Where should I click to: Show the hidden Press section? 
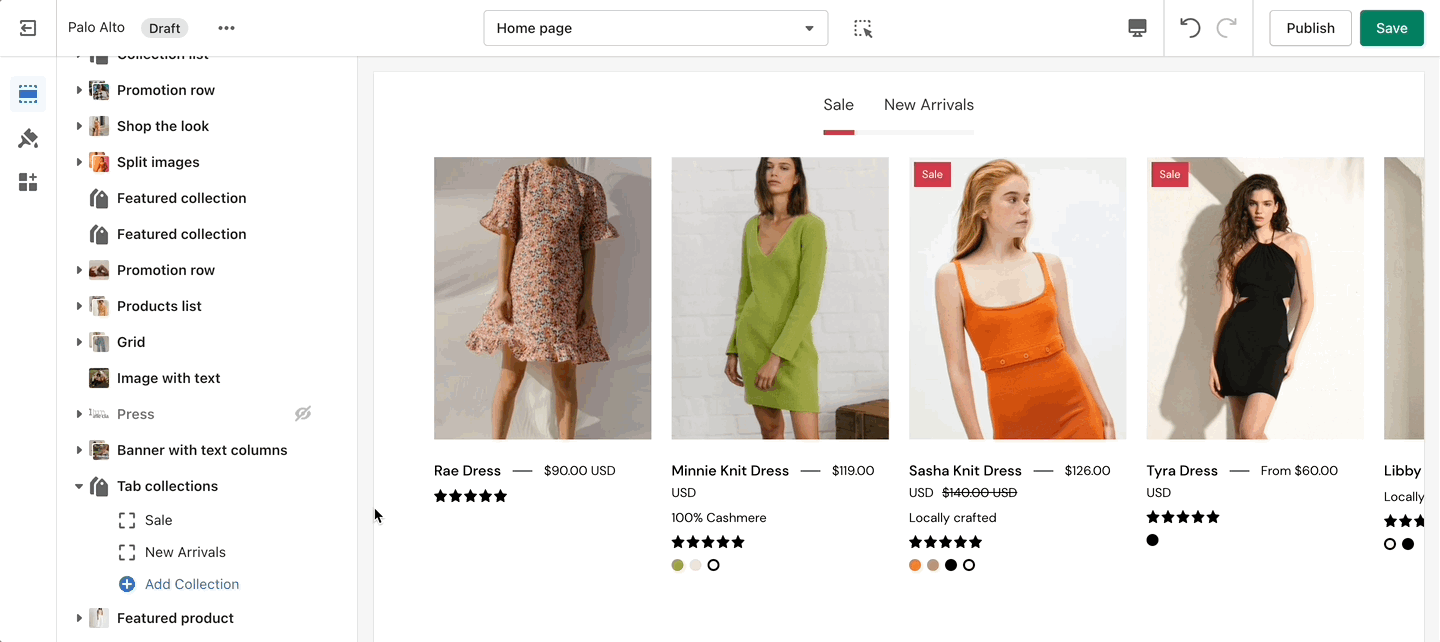(x=303, y=414)
